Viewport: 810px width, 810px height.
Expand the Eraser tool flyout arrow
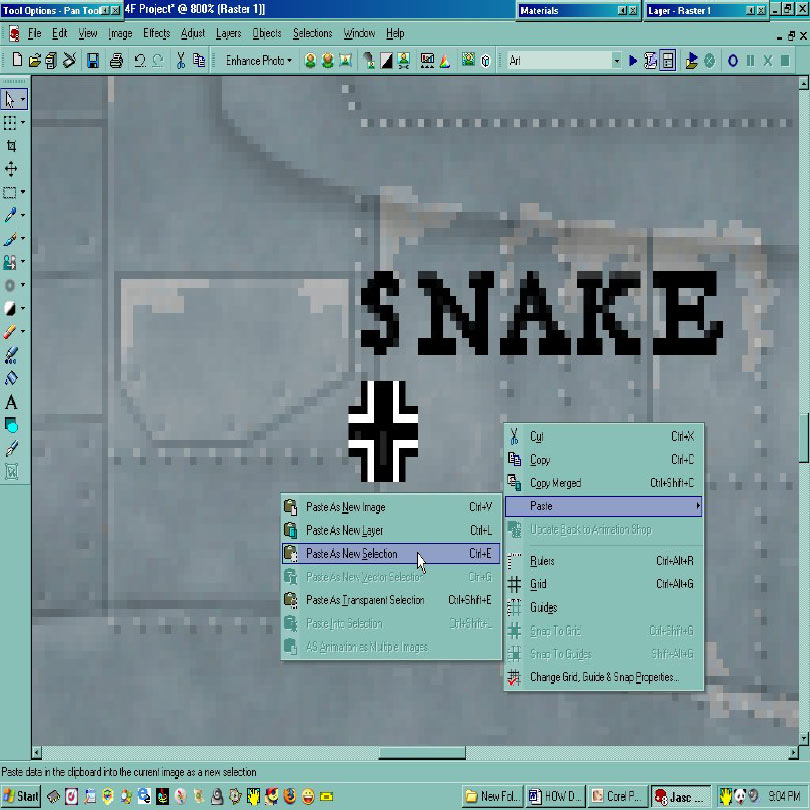pos(23,332)
